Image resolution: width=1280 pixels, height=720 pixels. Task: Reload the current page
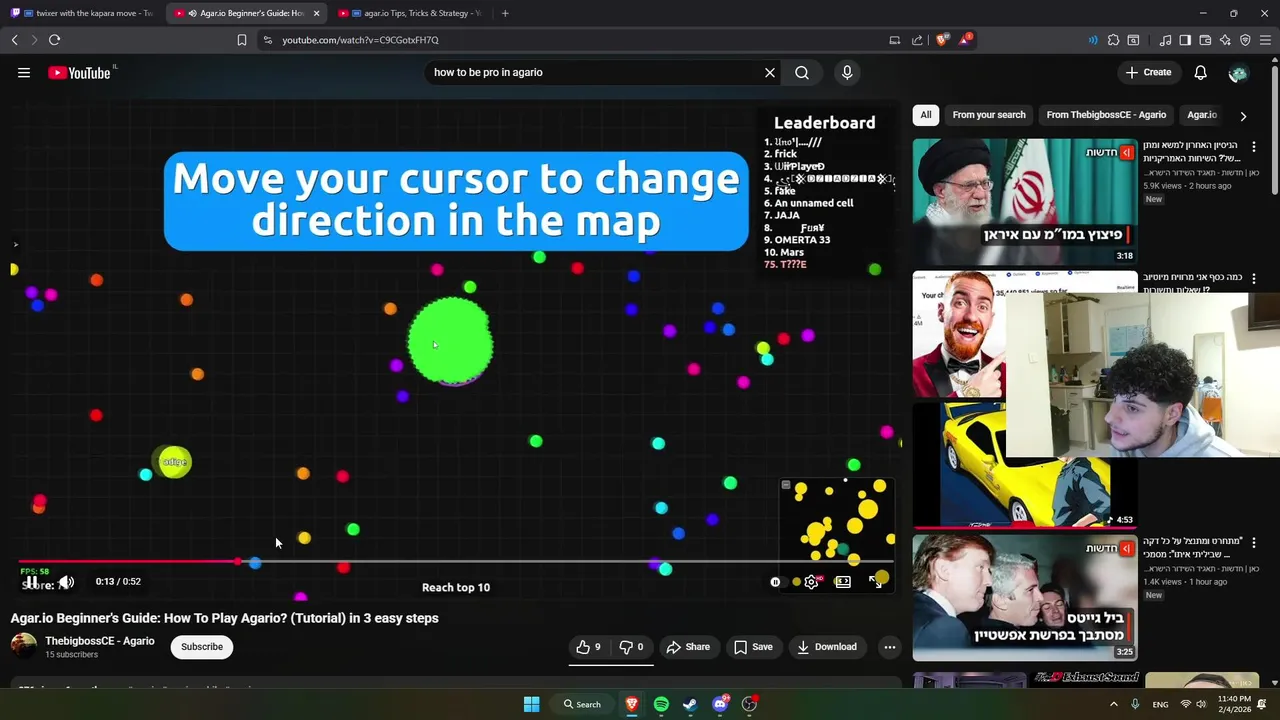tap(54, 40)
